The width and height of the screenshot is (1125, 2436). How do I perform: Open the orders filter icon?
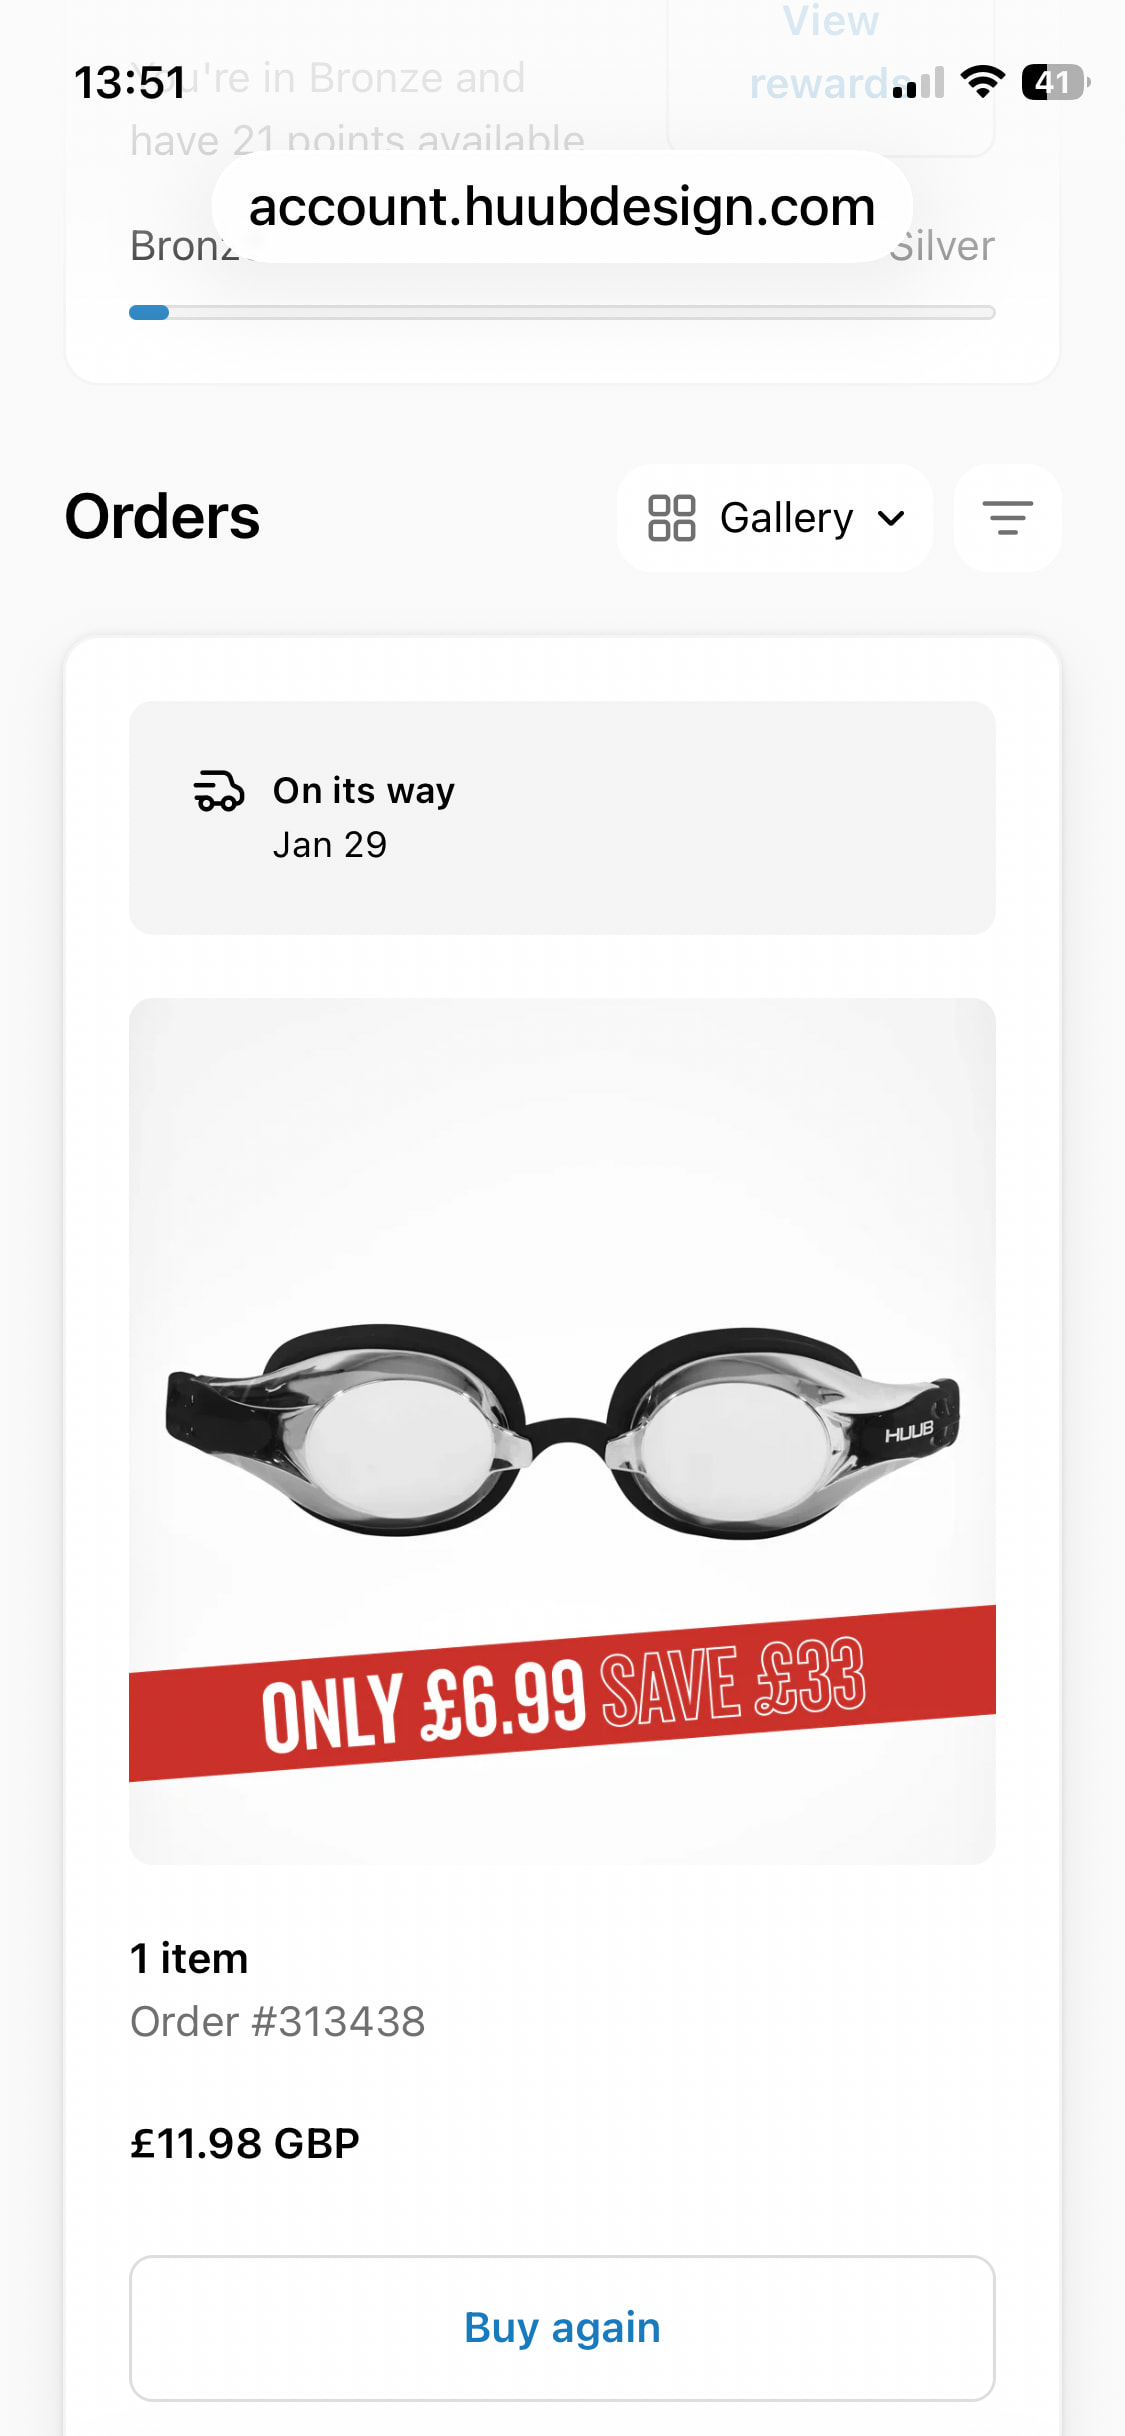1007,518
